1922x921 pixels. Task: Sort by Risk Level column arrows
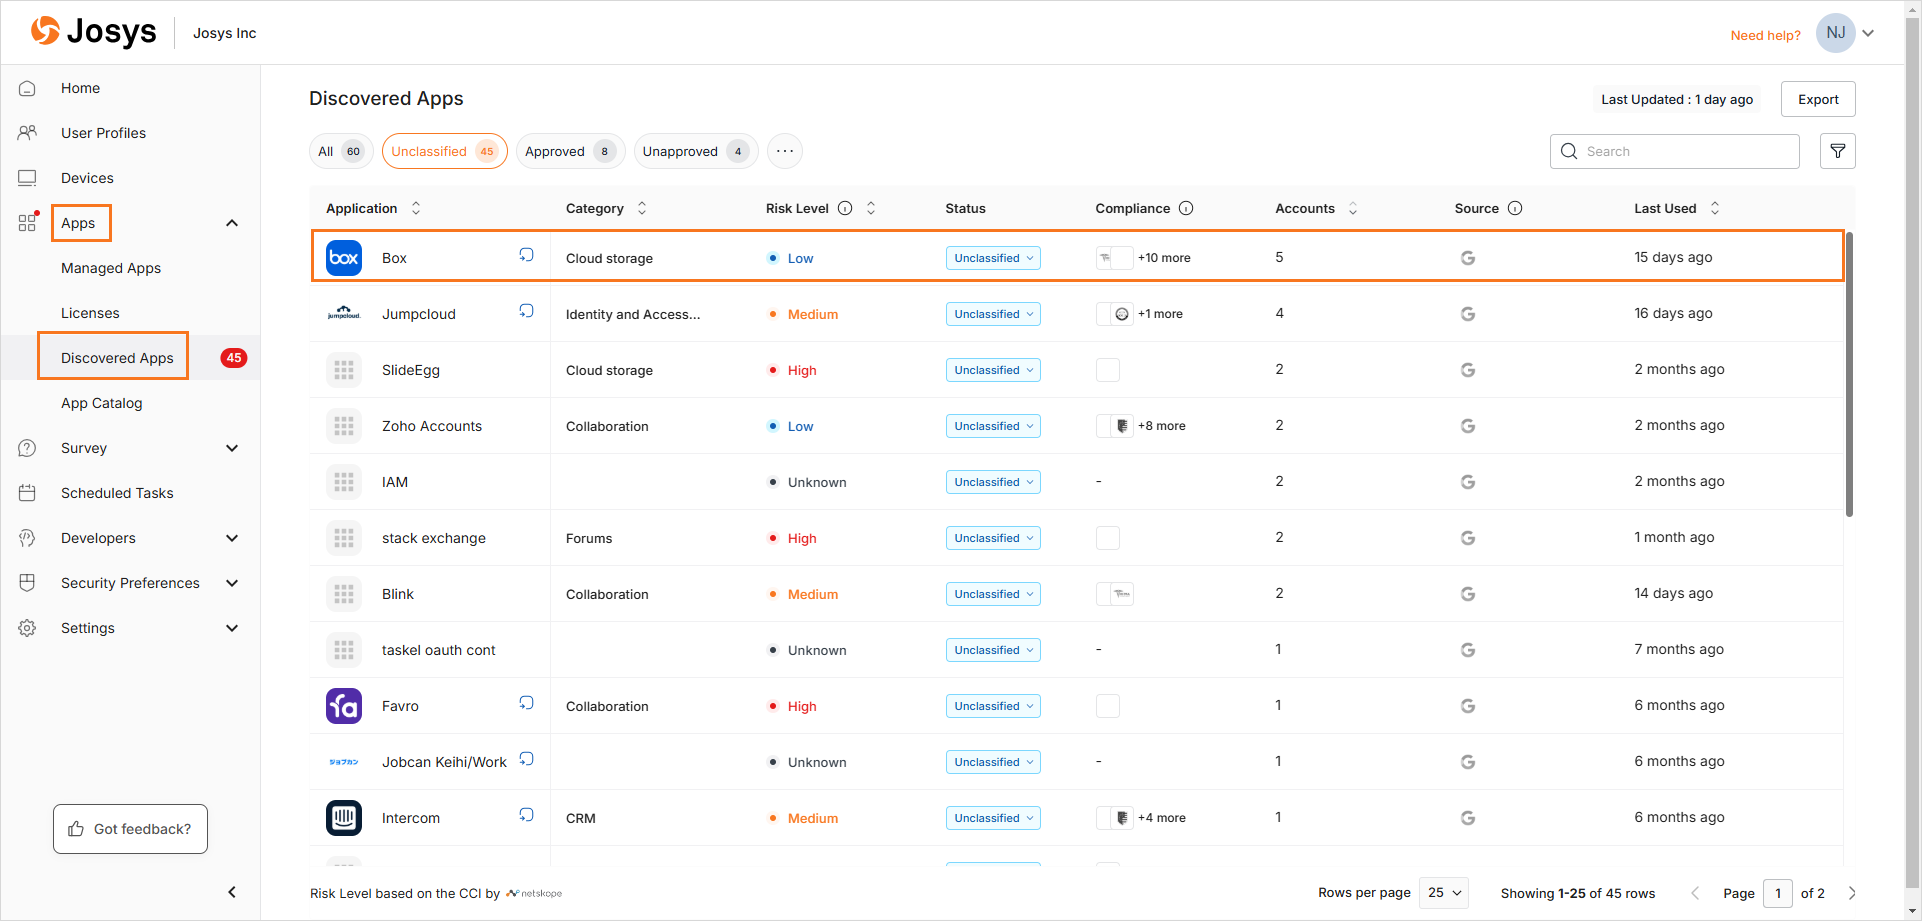(x=871, y=208)
